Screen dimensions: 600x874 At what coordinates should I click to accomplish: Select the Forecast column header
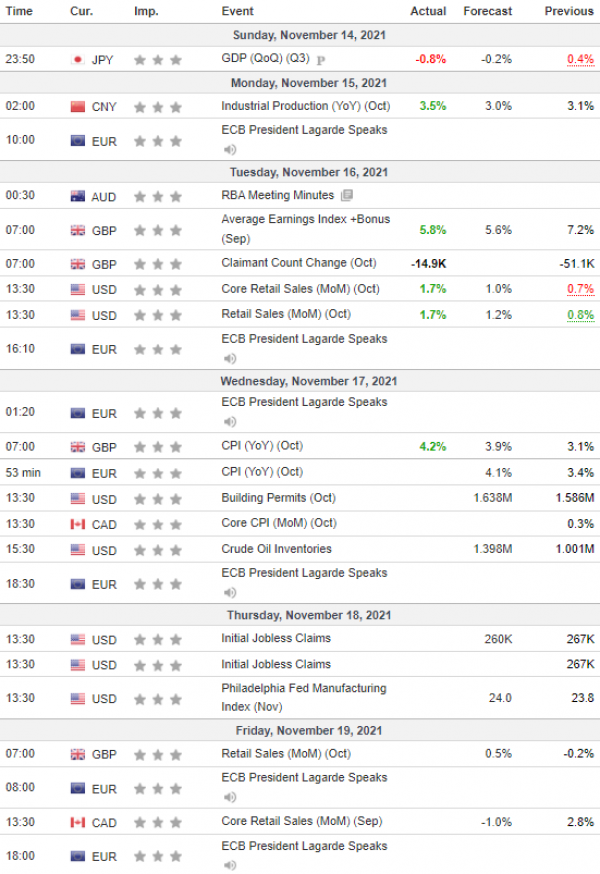[x=487, y=11]
